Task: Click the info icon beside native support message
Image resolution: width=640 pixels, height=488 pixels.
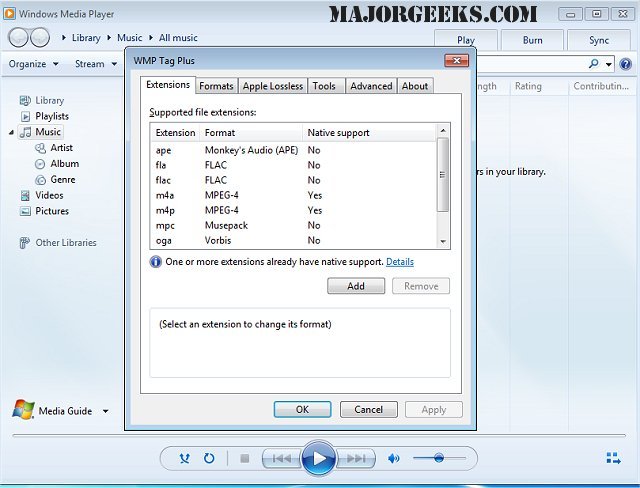Action: tap(156, 262)
